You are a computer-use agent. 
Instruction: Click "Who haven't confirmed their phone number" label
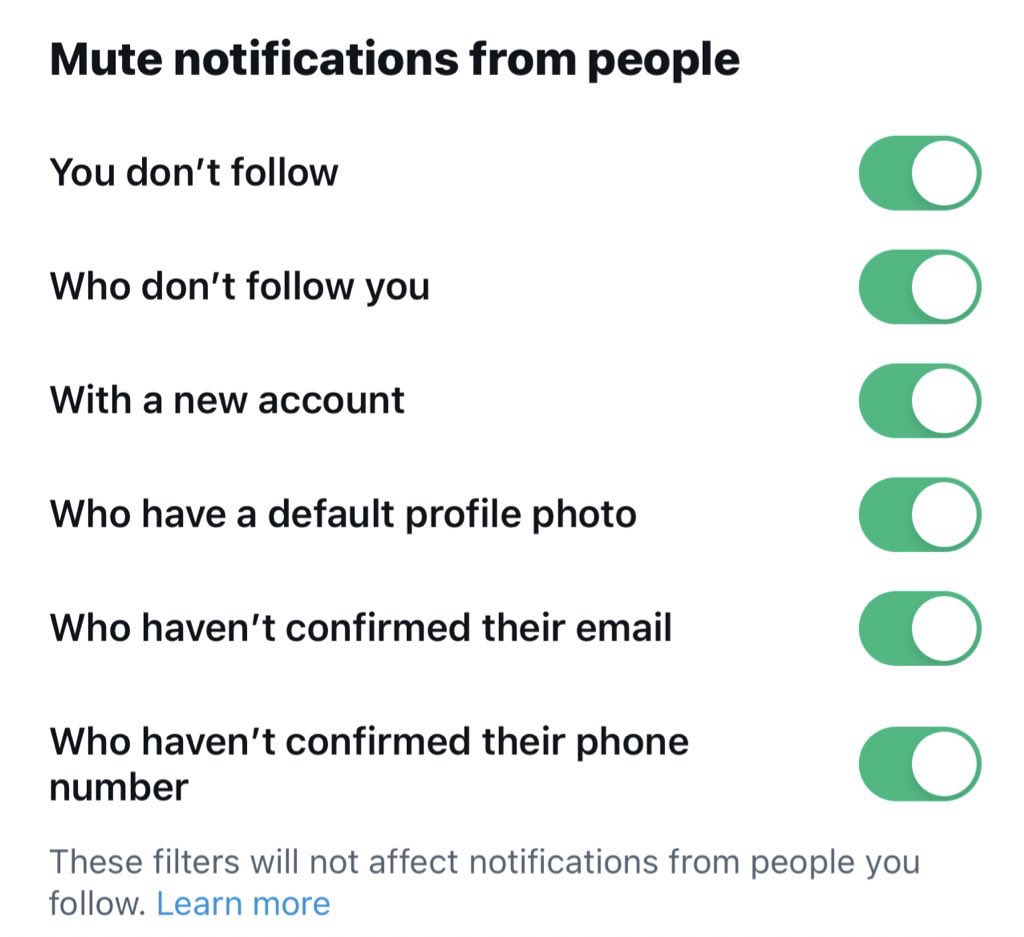[369, 764]
